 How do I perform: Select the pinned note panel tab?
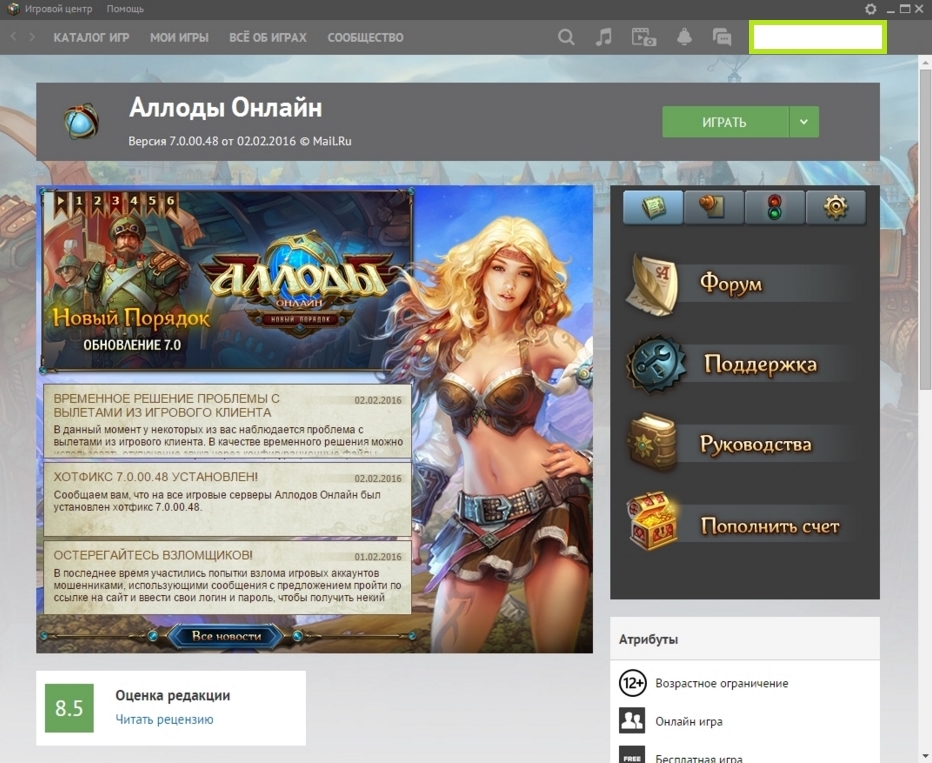click(x=713, y=207)
